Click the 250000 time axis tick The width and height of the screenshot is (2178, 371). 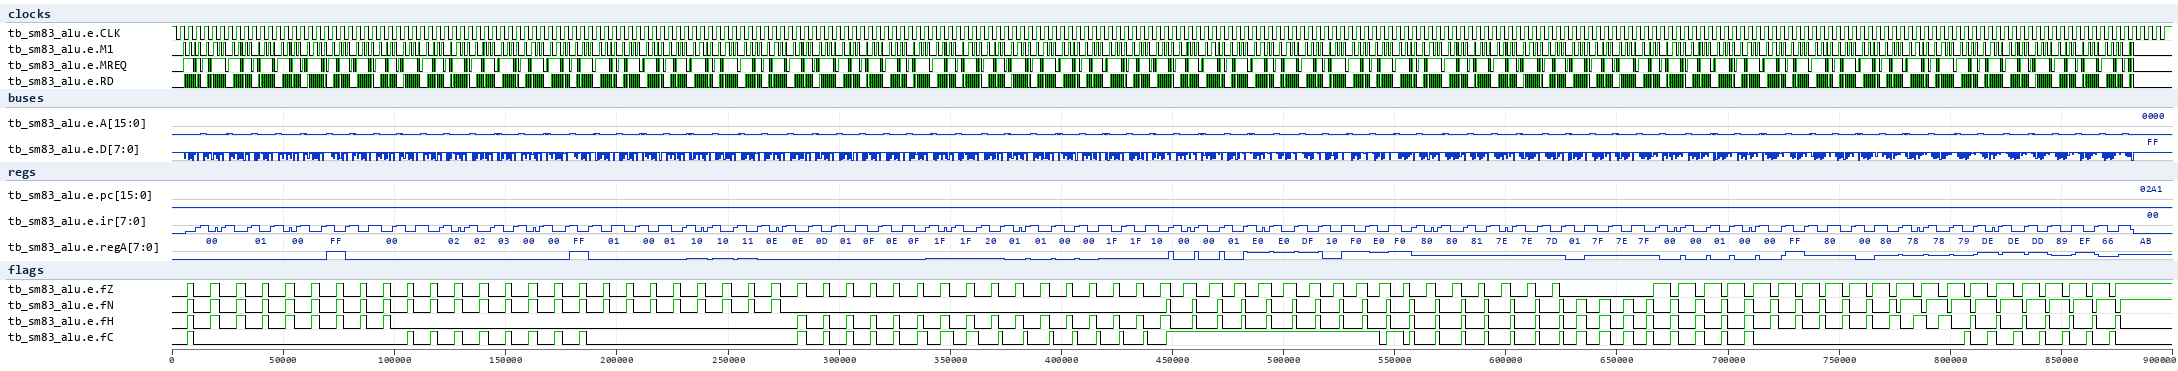coord(728,360)
